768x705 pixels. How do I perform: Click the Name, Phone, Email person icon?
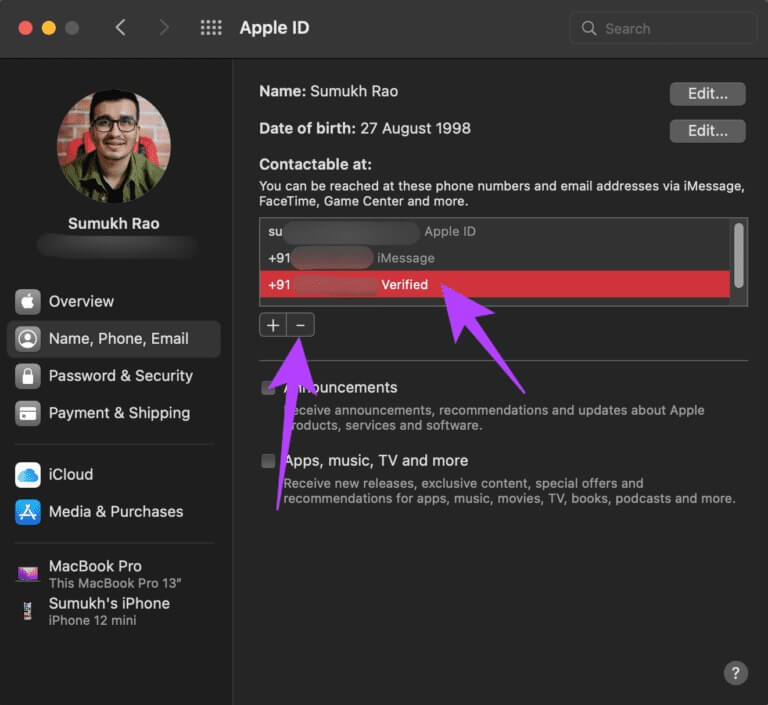(x=27, y=339)
